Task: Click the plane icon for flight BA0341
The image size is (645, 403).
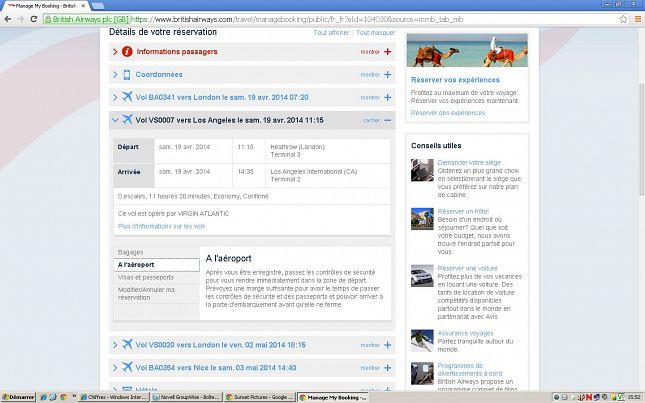Action: coord(127,97)
